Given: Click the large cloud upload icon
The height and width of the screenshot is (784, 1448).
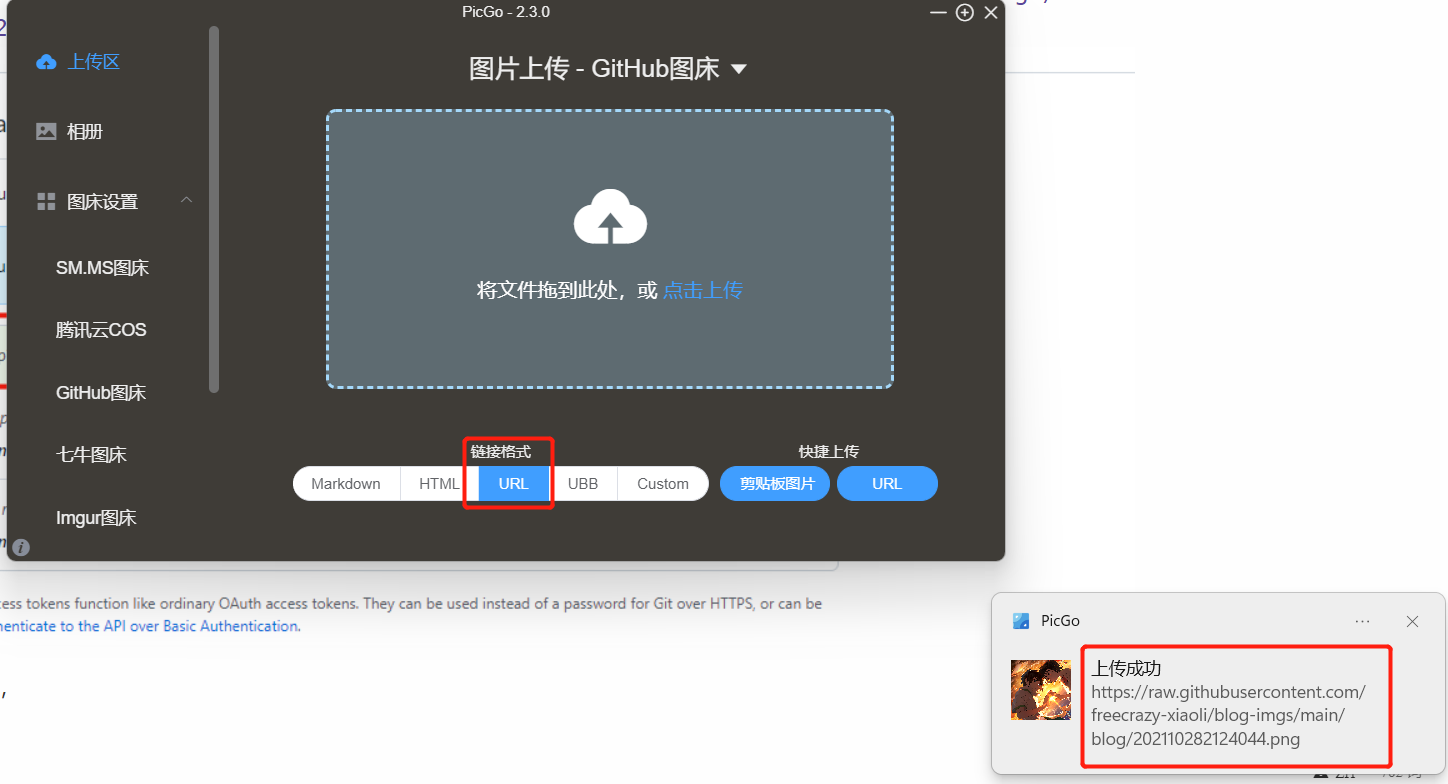Looking at the screenshot, I should point(610,217).
